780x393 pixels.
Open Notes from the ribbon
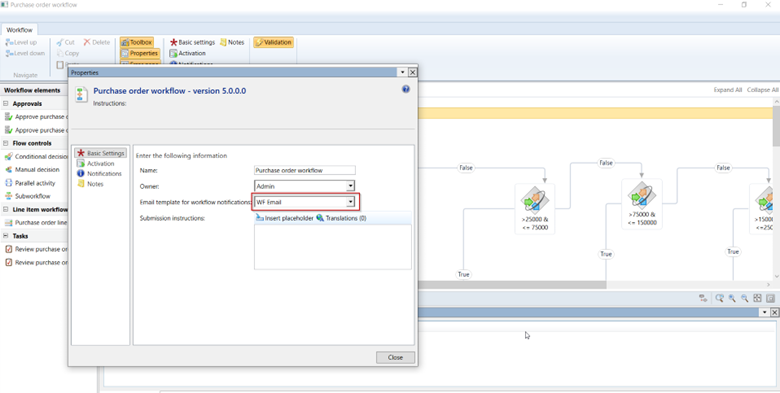click(x=232, y=42)
